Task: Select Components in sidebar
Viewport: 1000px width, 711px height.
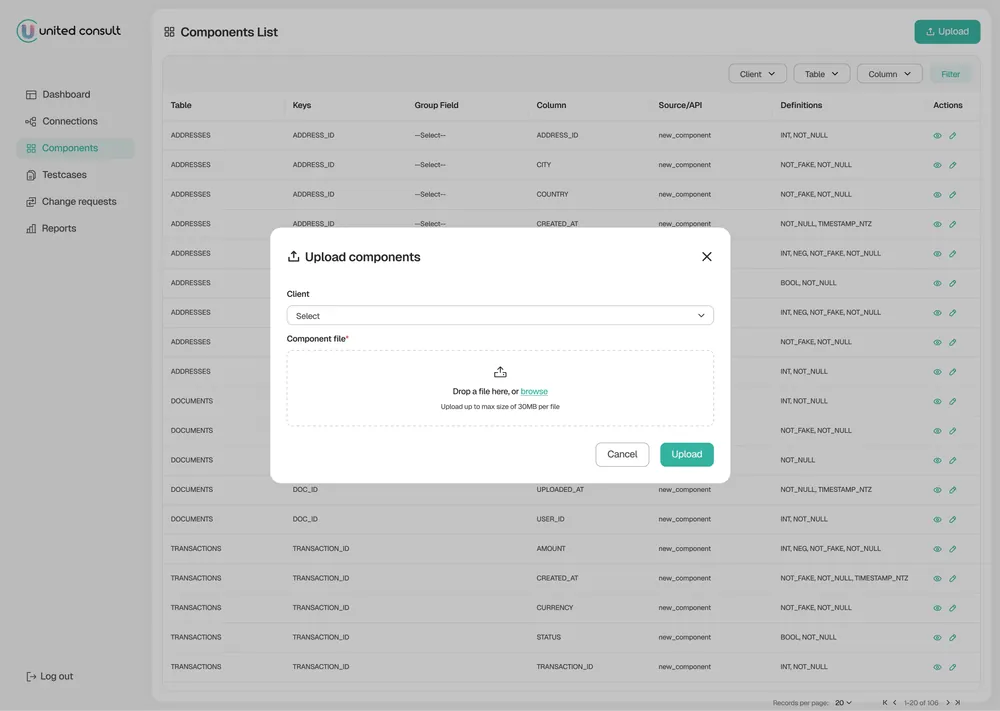Action: tap(75, 148)
